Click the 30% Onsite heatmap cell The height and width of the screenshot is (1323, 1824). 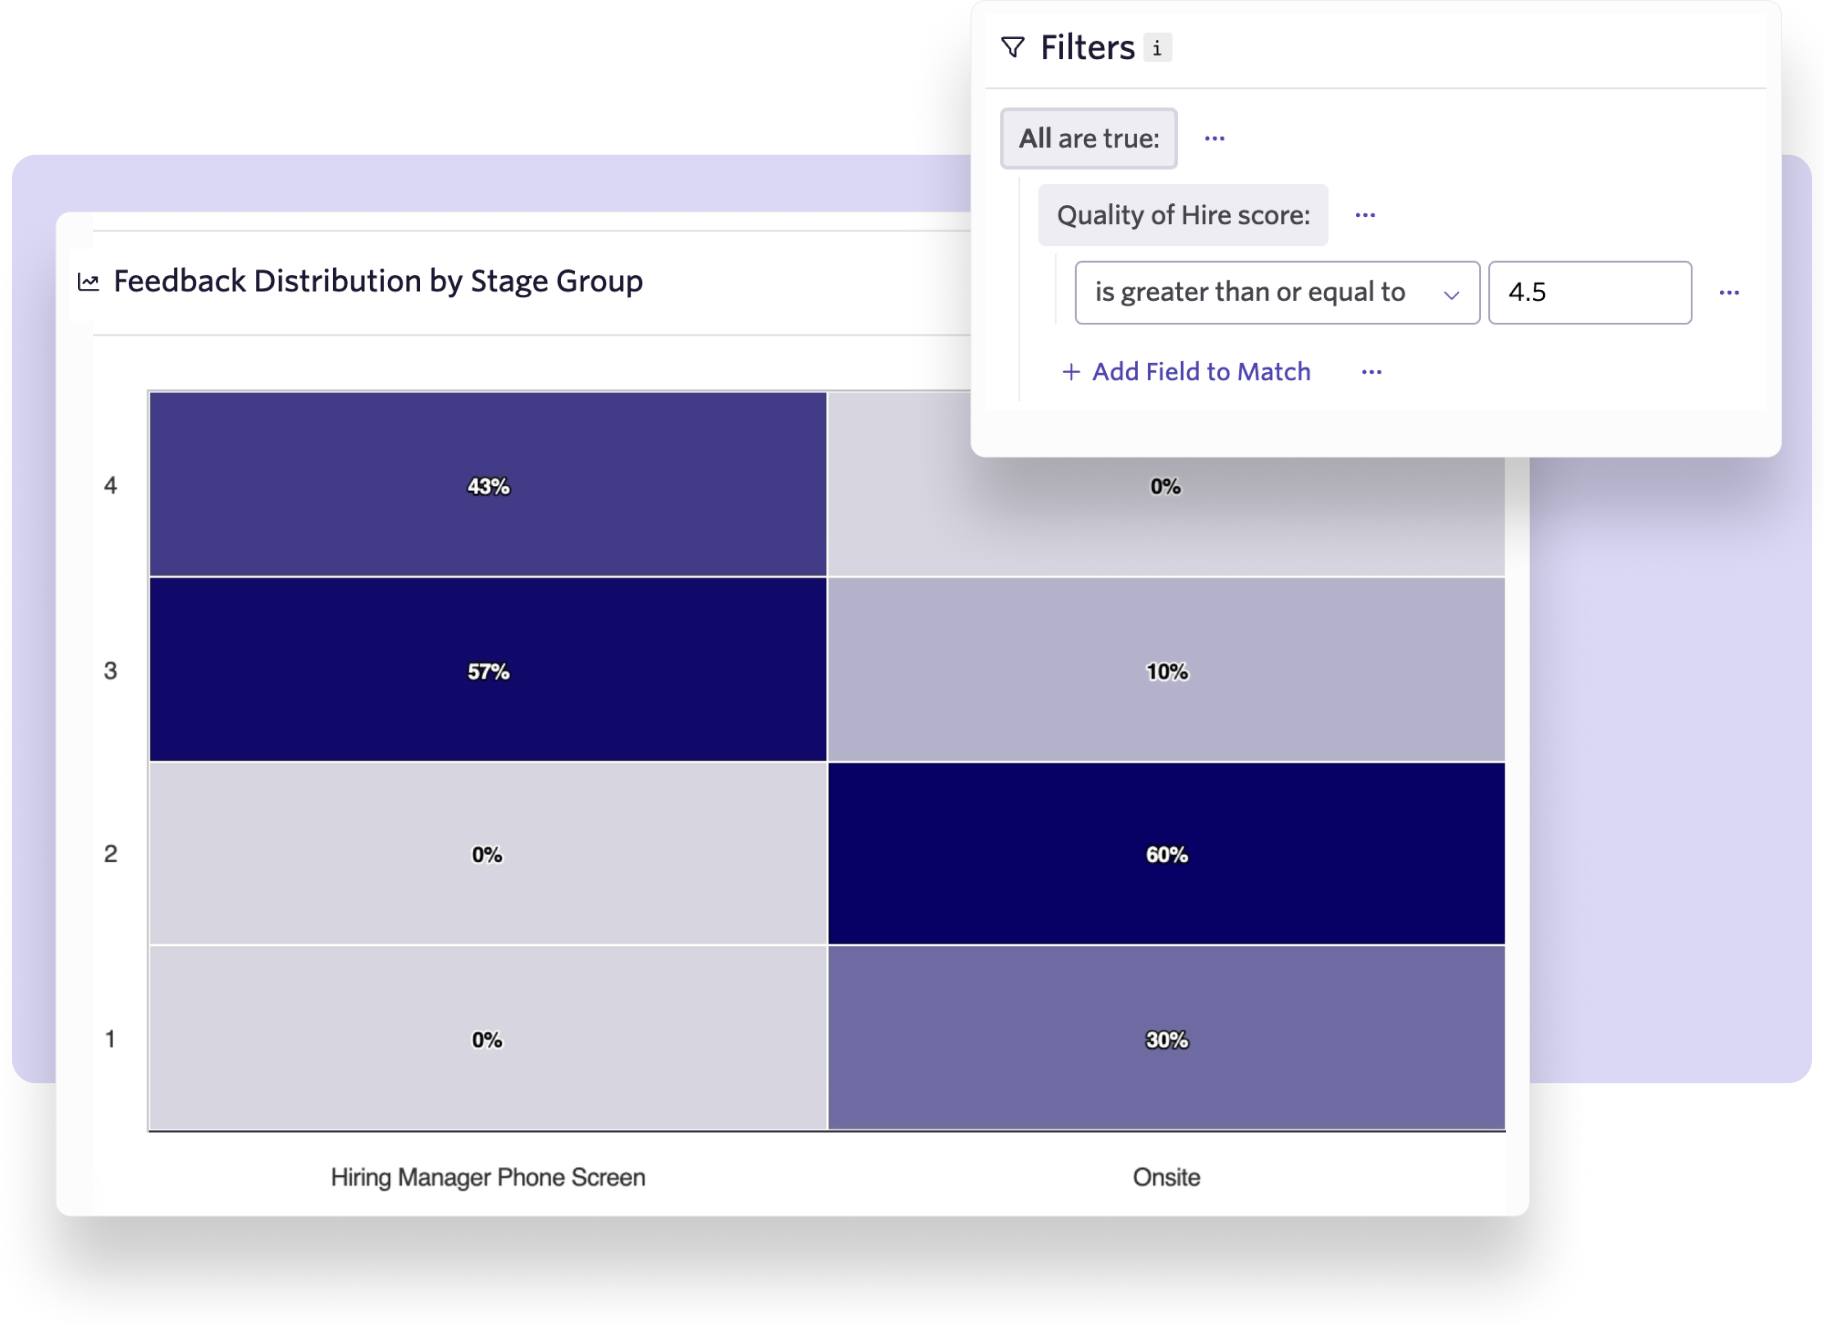1166,1039
